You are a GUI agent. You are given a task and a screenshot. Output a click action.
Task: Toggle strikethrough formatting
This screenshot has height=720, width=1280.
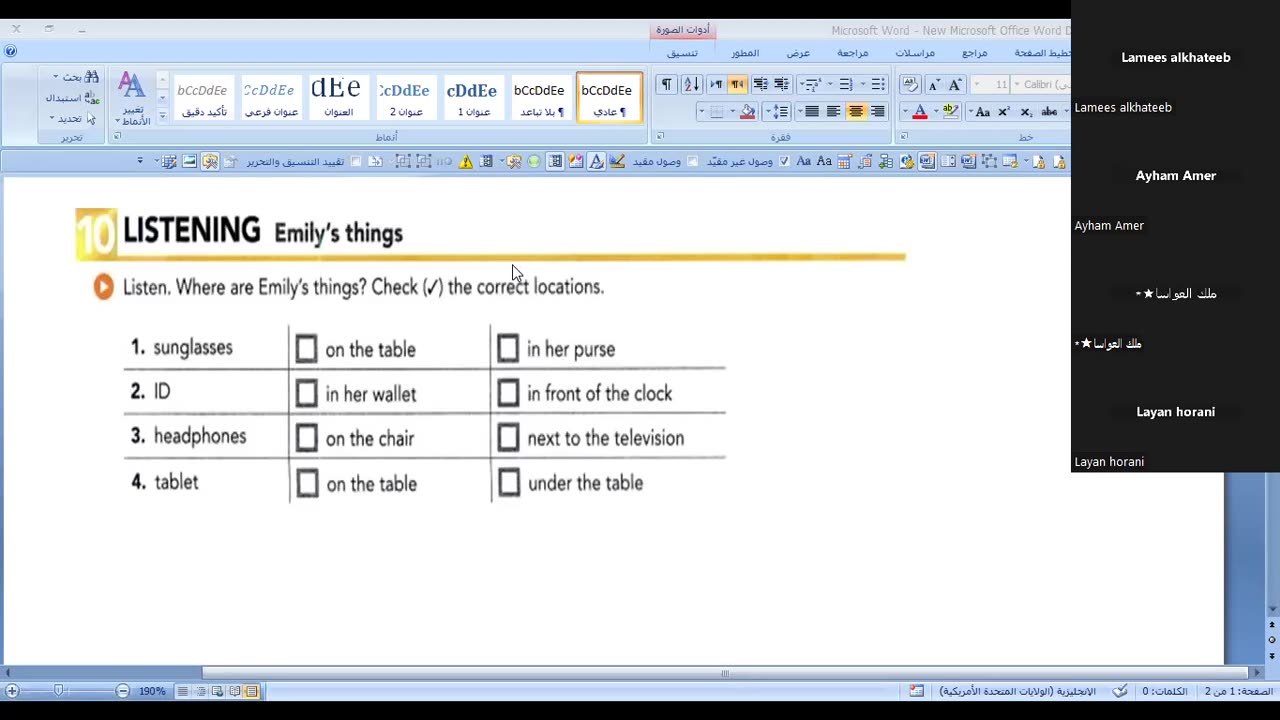click(x=1049, y=111)
